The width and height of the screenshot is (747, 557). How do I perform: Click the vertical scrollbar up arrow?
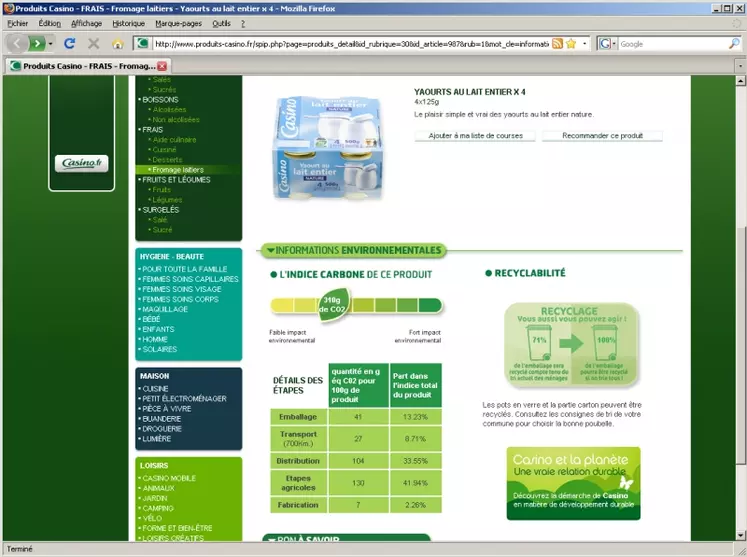[x=740, y=81]
